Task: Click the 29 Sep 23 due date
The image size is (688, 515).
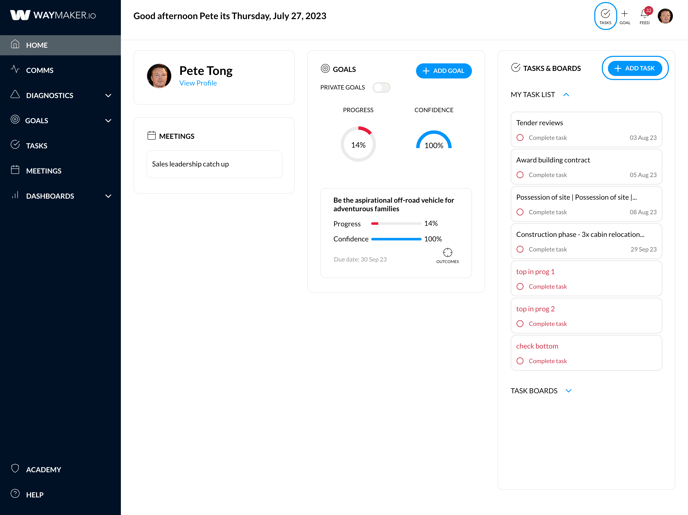Action: (644, 250)
